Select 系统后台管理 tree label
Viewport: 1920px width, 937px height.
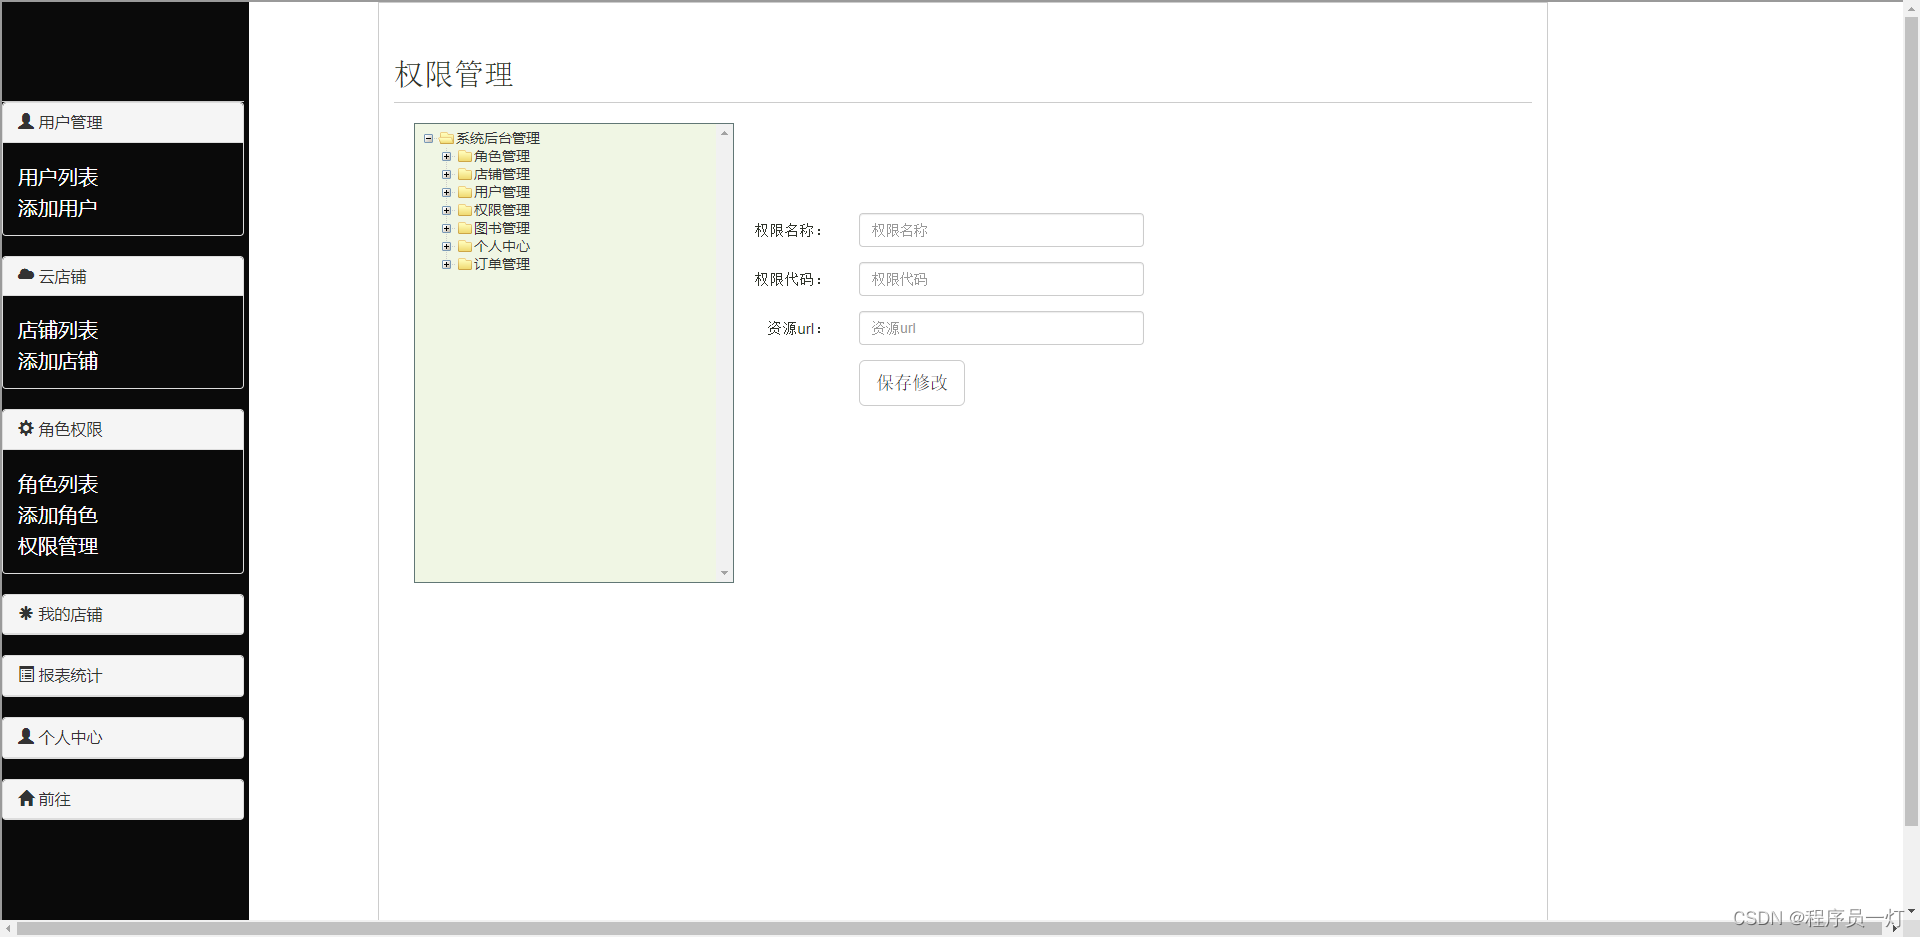pos(498,138)
